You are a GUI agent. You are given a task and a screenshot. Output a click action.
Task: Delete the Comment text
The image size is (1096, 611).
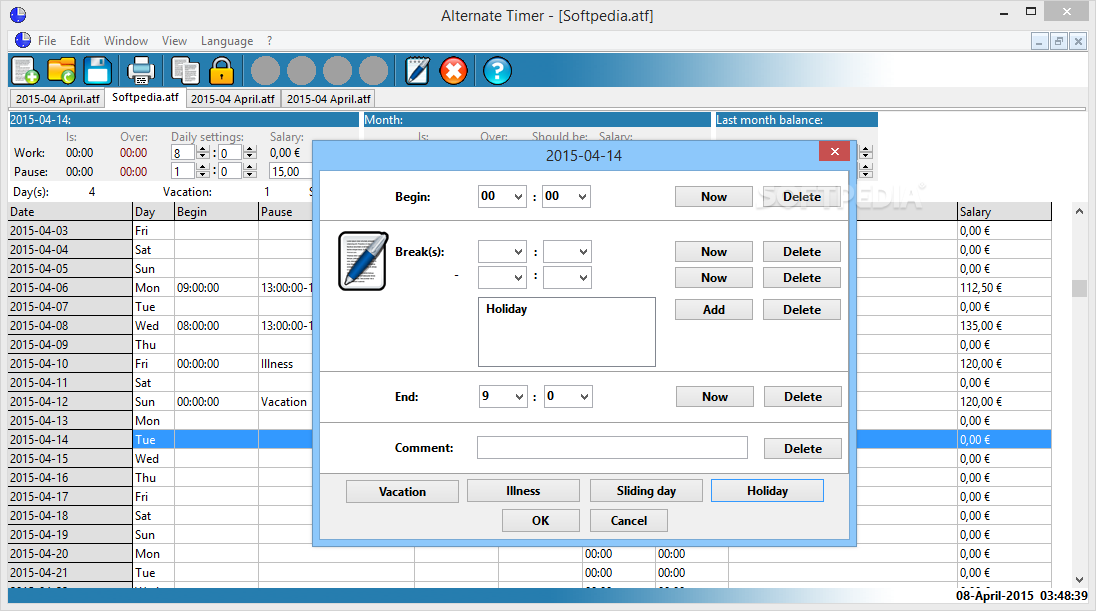[802, 448]
